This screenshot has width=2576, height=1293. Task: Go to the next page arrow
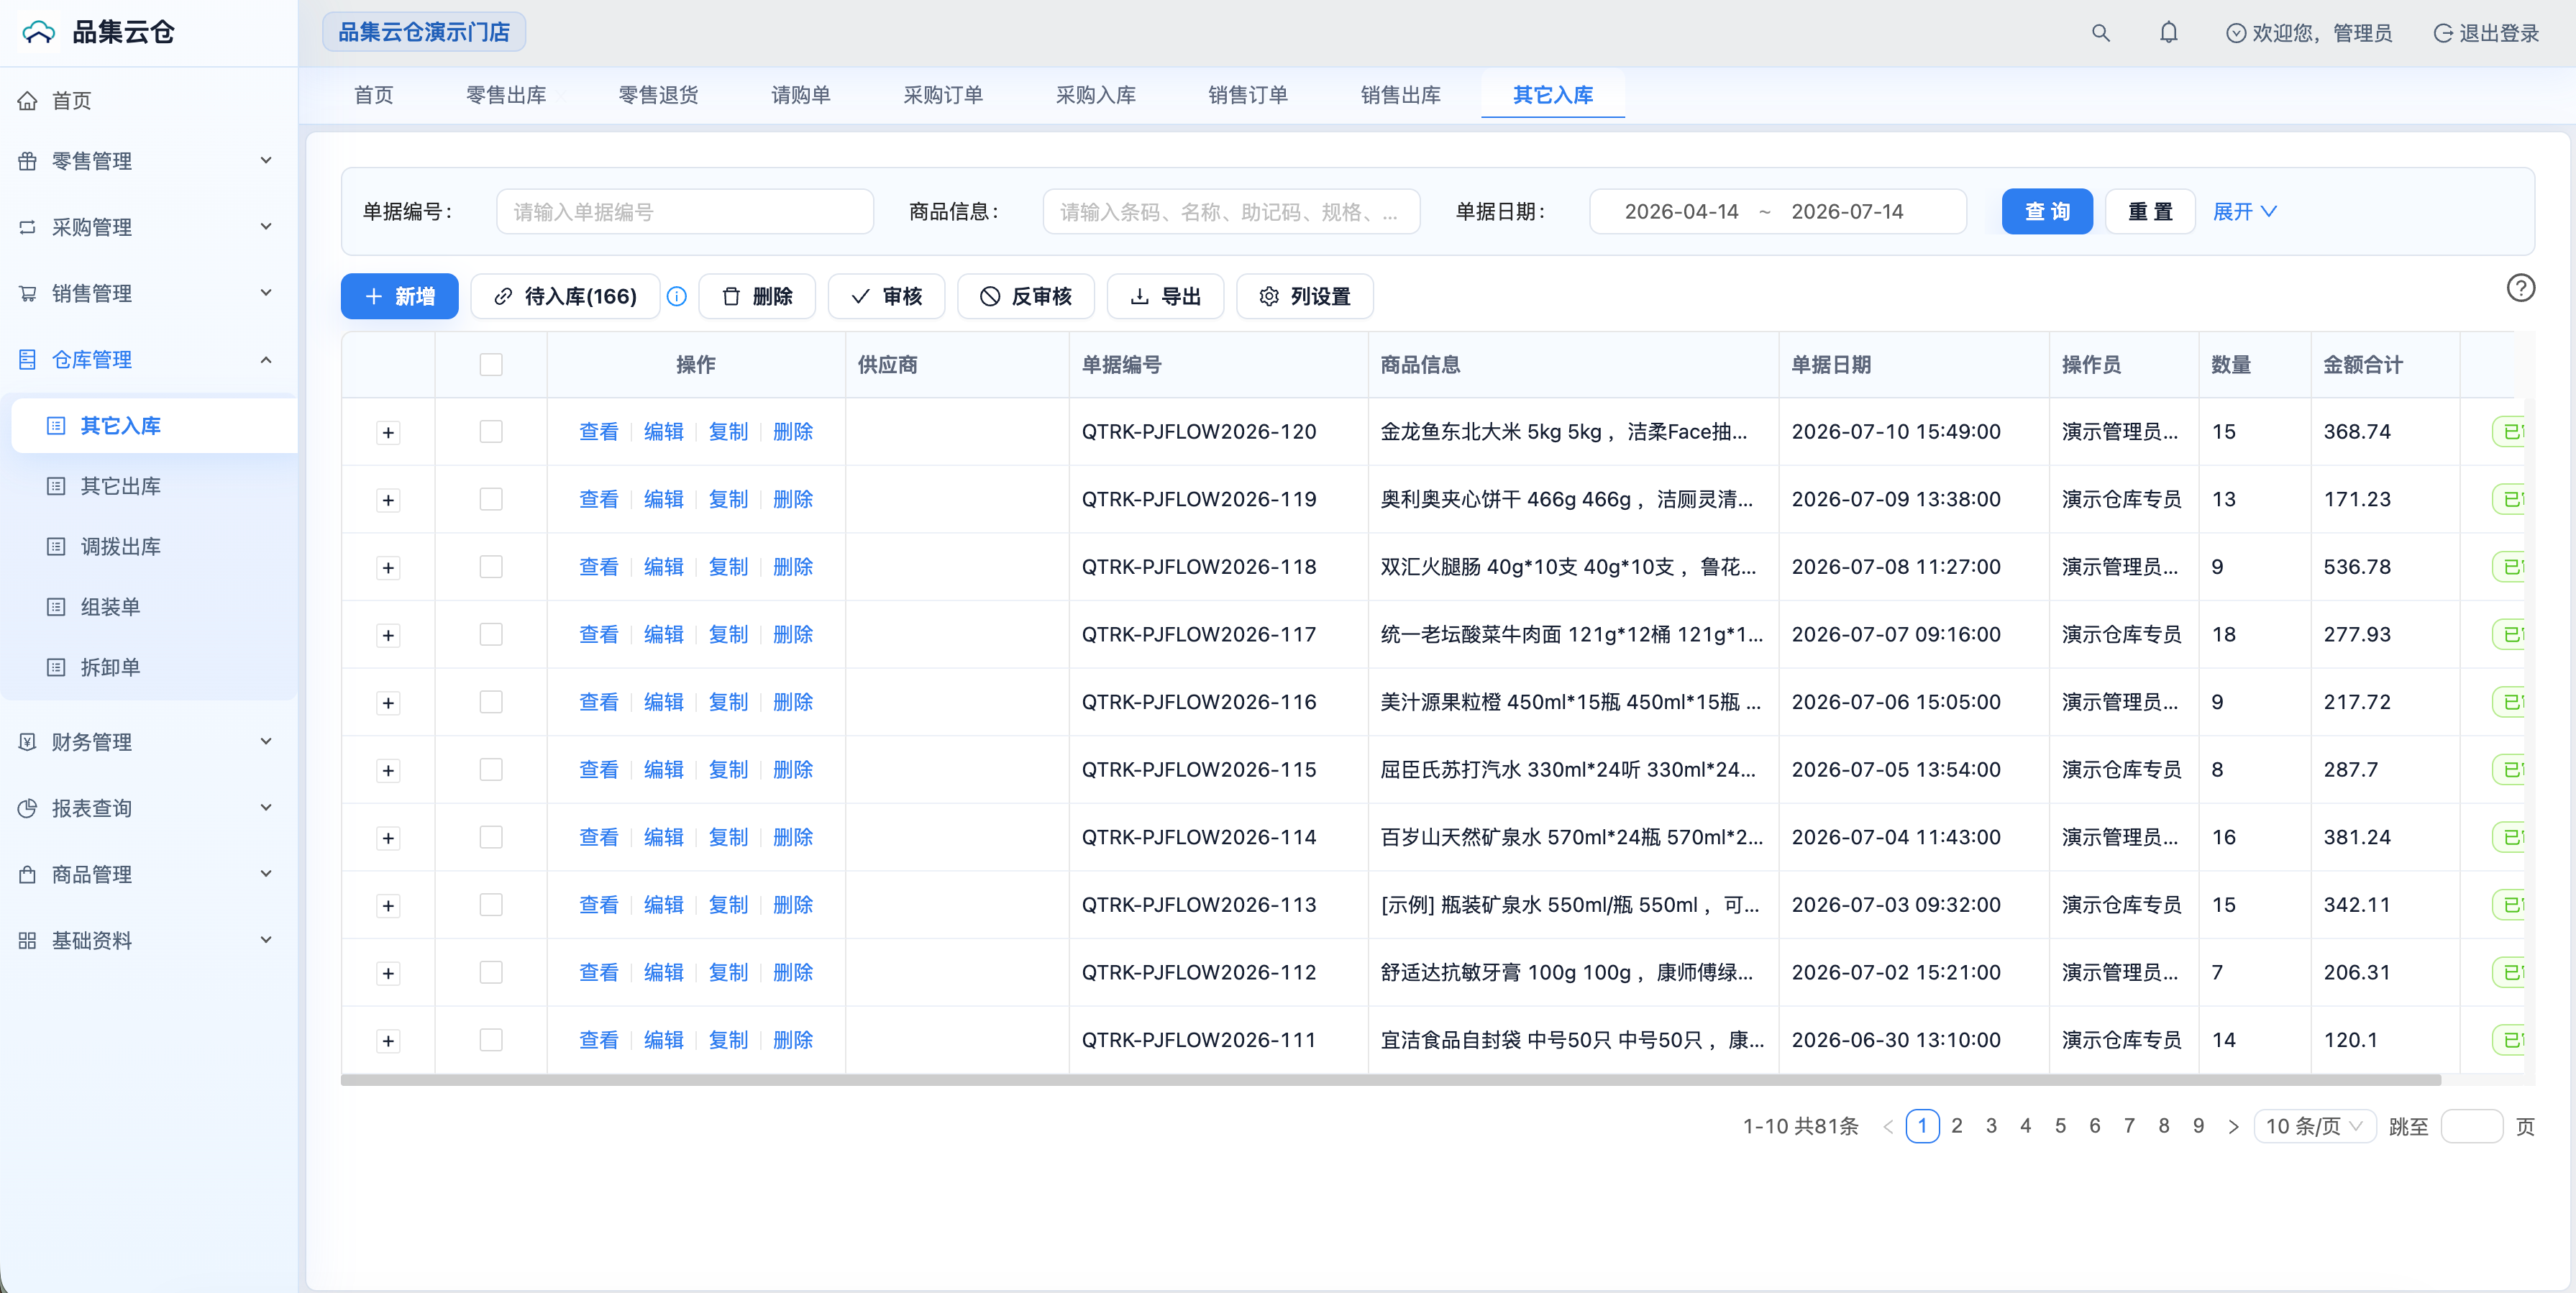click(x=2234, y=1127)
